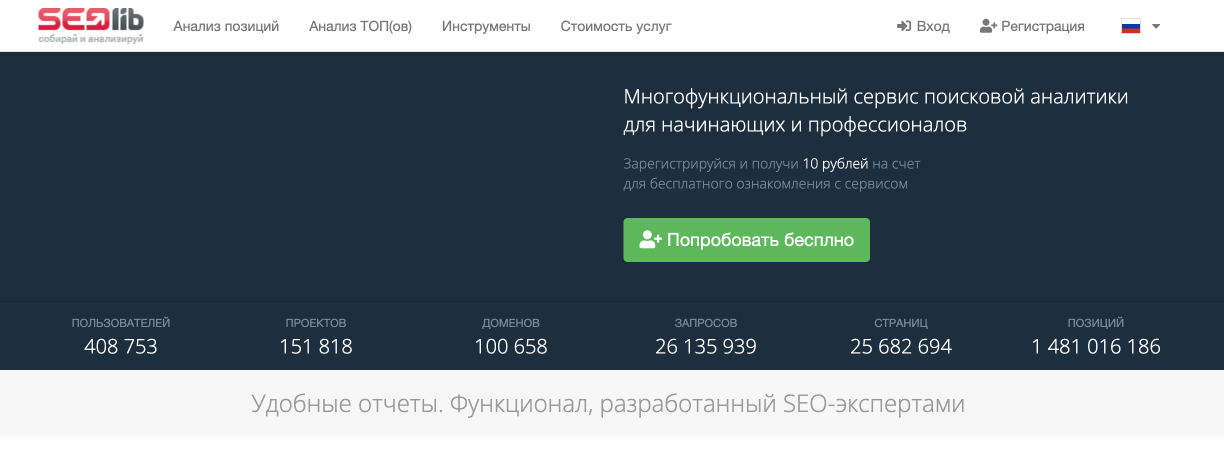Open the Вход login link
Image resolution: width=1224 pixels, height=458 pixels.
(933, 26)
